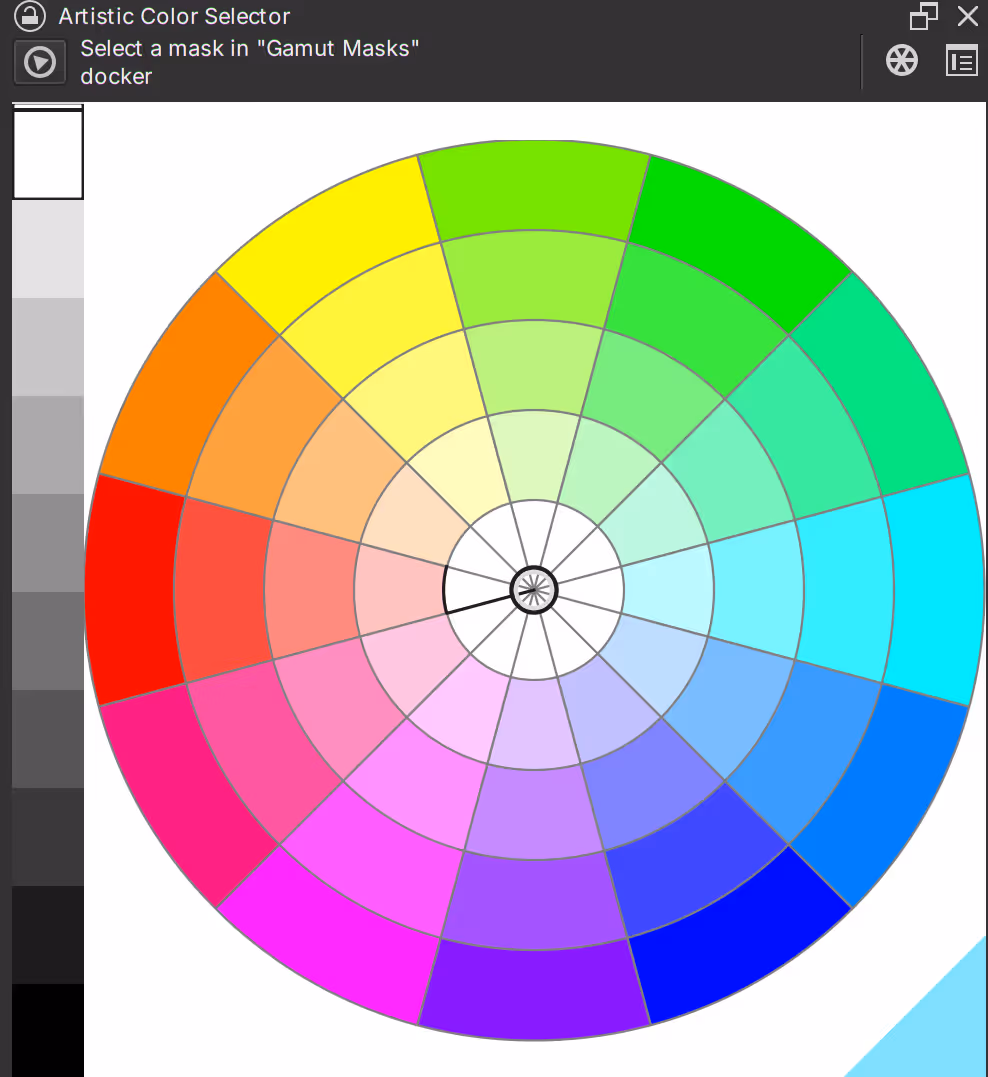This screenshot has width=988, height=1077.
Task: Pick the lime green outer segment at wheel top
Action: (x=534, y=190)
